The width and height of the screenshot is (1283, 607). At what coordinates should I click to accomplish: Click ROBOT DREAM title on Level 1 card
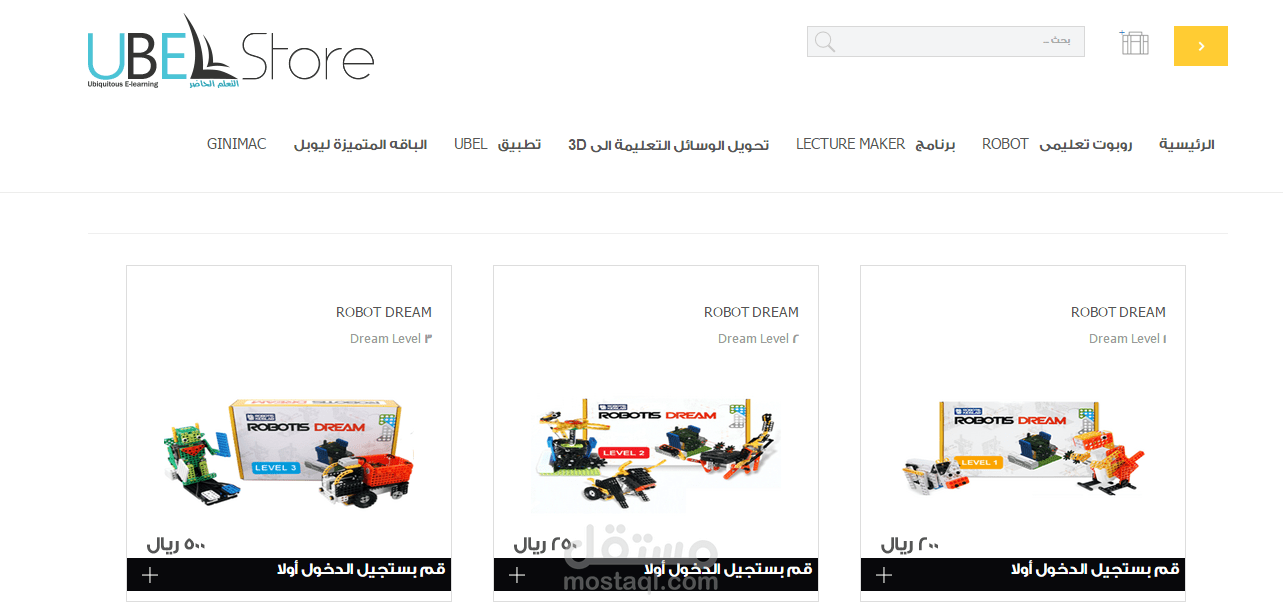point(1118,312)
